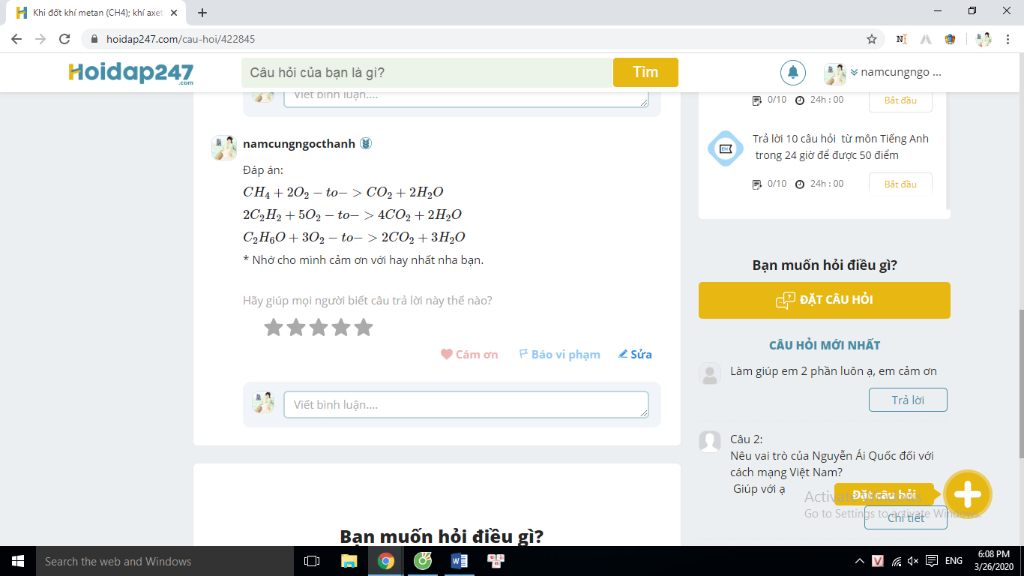Screen dimensions: 1024x576
Task: Open question 'Làm giúp em 2 phần'
Action: coord(833,371)
